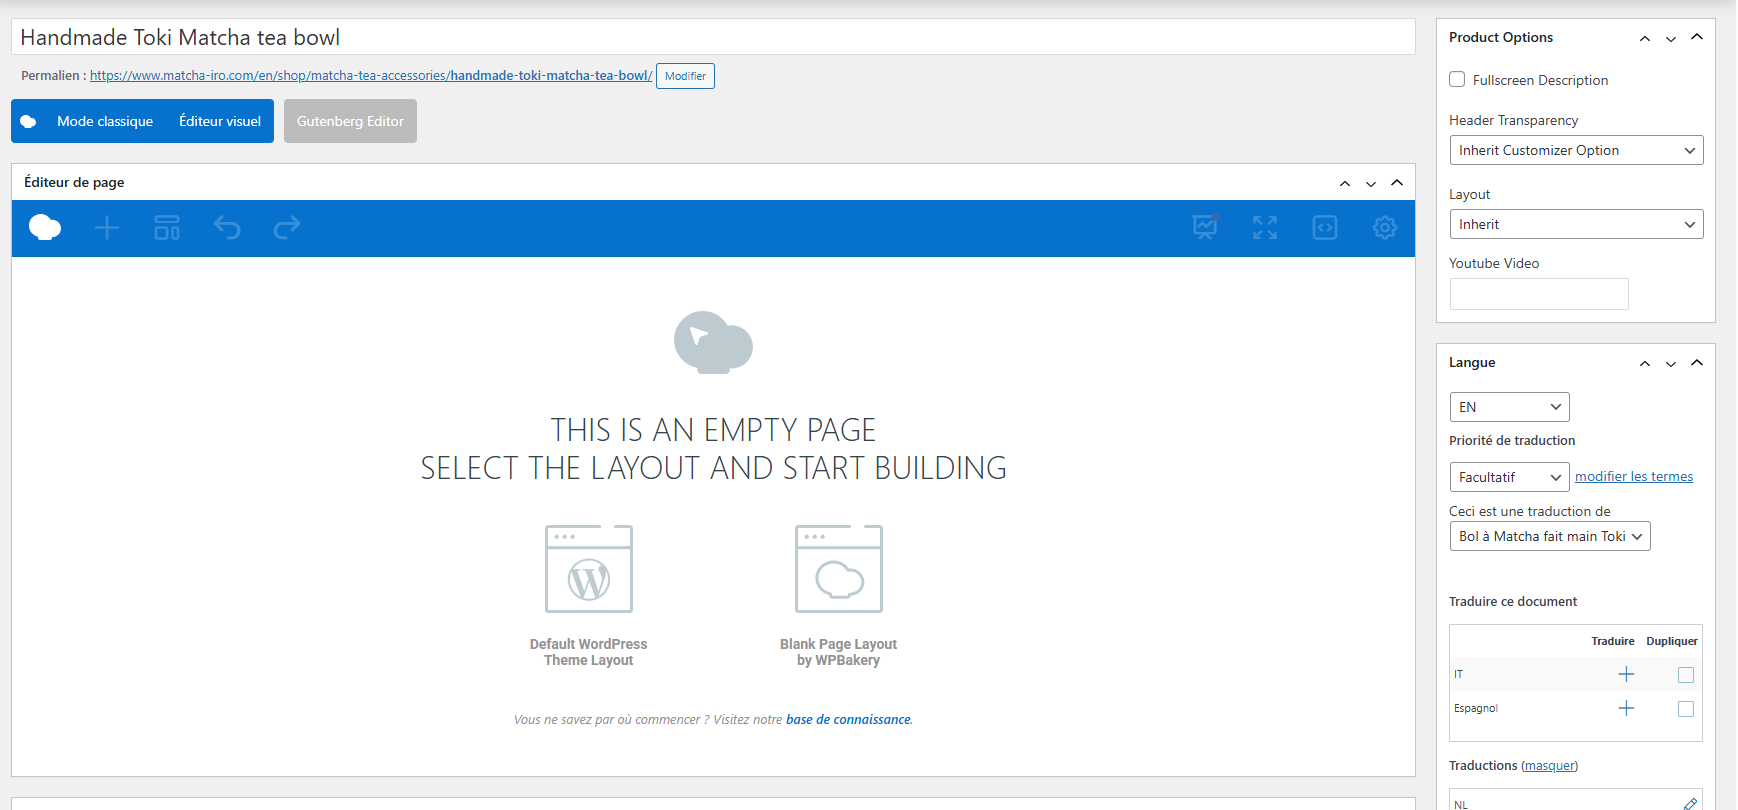Switch to Éditeur visuel

[x=220, y=121]
